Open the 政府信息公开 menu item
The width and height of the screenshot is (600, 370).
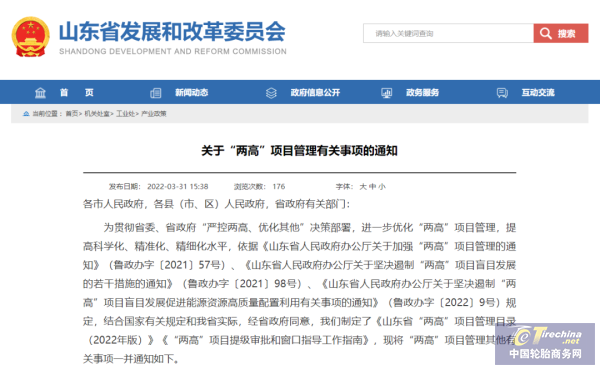coord(315,93)
